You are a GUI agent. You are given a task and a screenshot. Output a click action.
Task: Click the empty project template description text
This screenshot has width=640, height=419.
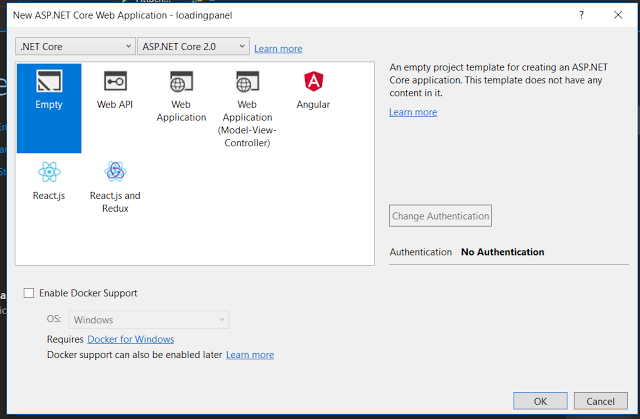coord(498,80)
